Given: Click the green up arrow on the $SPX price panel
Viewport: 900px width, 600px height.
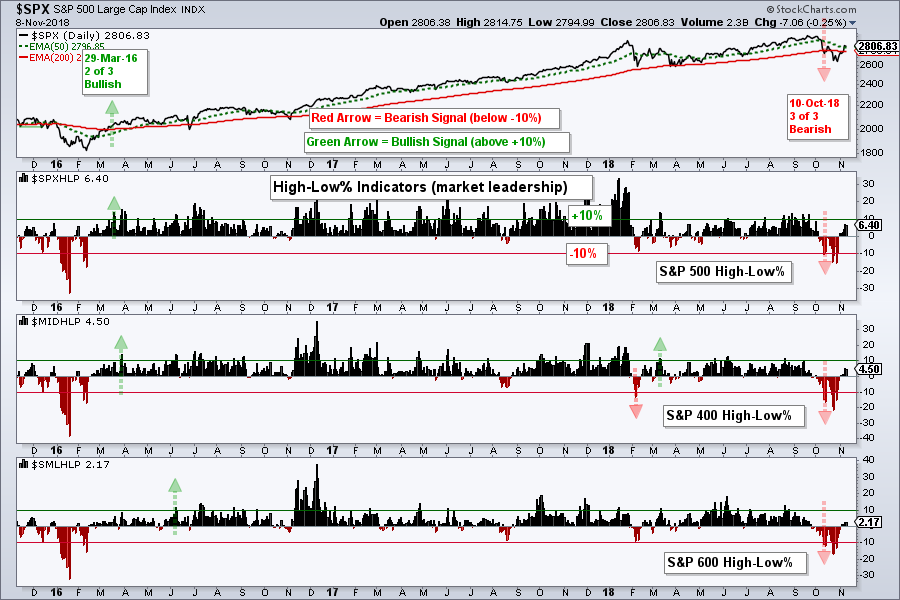Looking at the screenshot, I should [112, 123].
